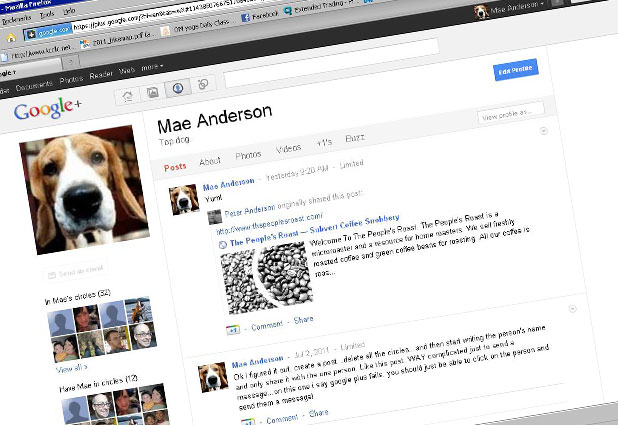This screenshot has width=618, height=425.
Task: Click bald man with glasses in Mae's circles
Action: coord(143,335)
